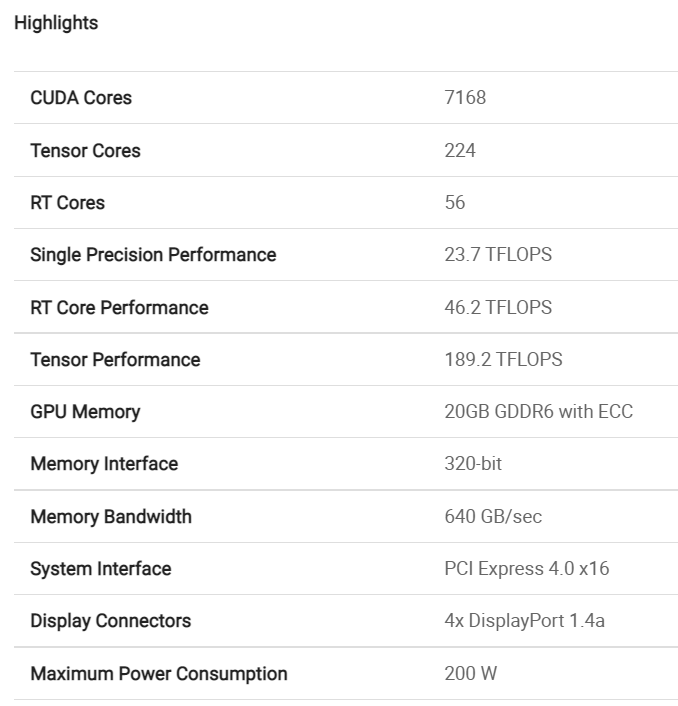This screenshot has width=678, height=706.
Task: Click the 224 tensor cores value
Action: (x=460, y=151)
